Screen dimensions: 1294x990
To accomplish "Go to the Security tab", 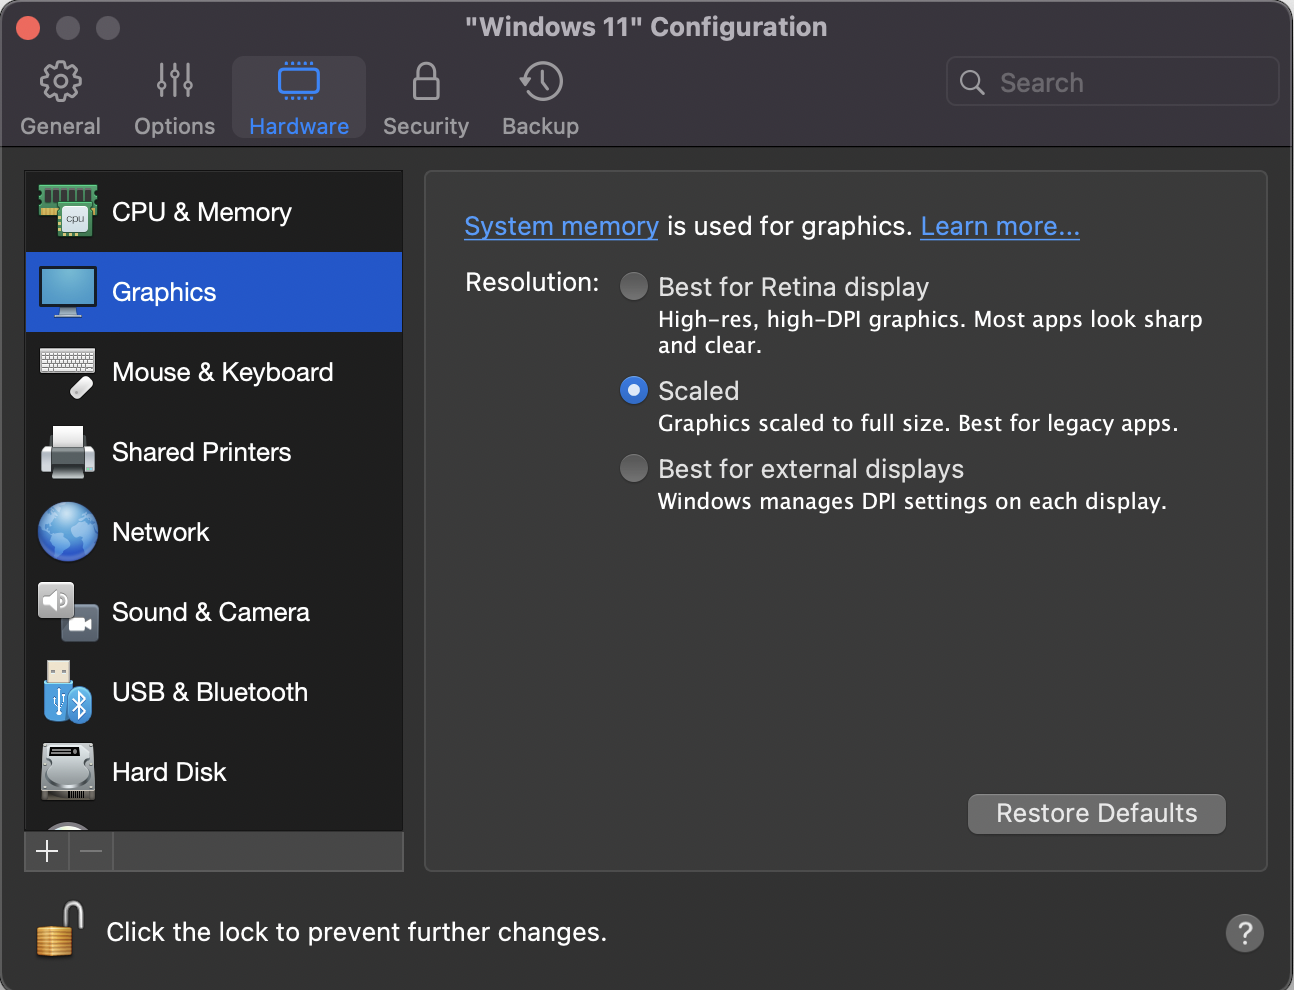I will point(426,98).
